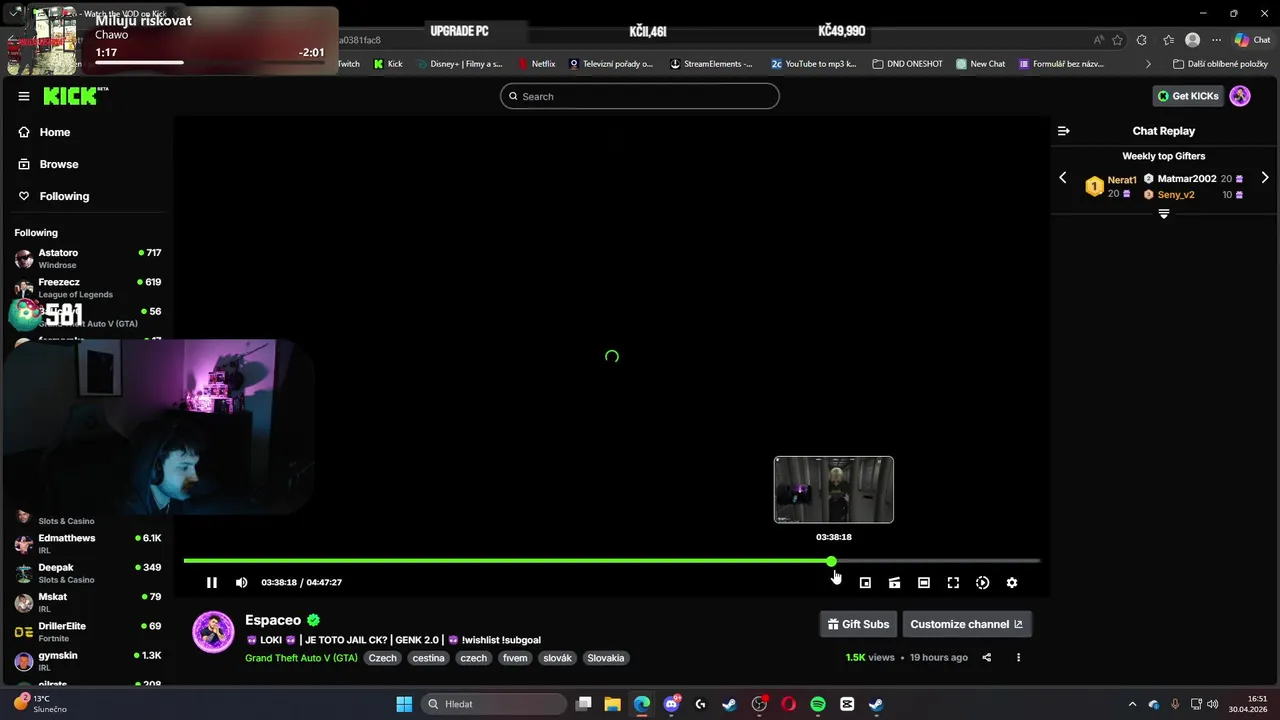
Task: Enter fullscreen video mode
Action: coord(953,583)
